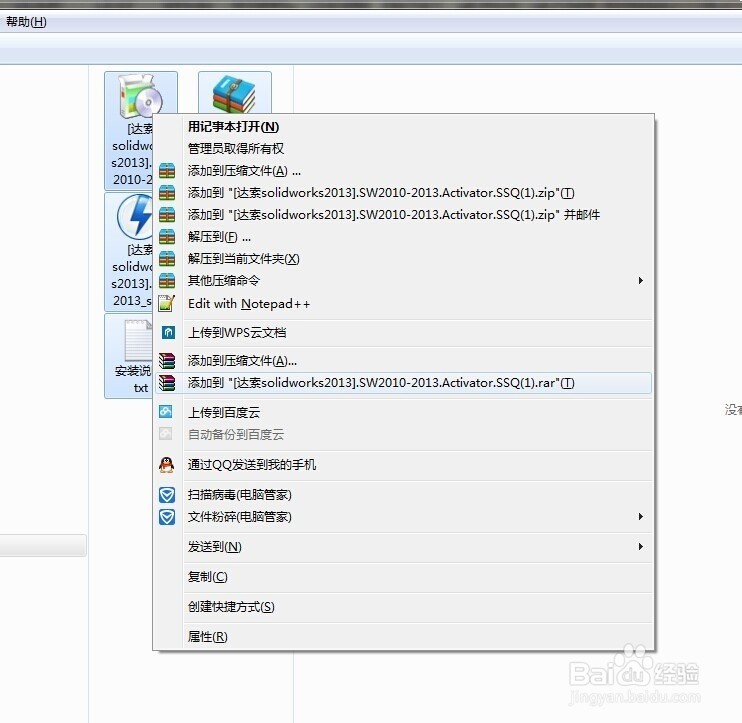Open 文件粉碎(电脑管家) entry
The image size is (742, 723).
[x=239, y=517]
